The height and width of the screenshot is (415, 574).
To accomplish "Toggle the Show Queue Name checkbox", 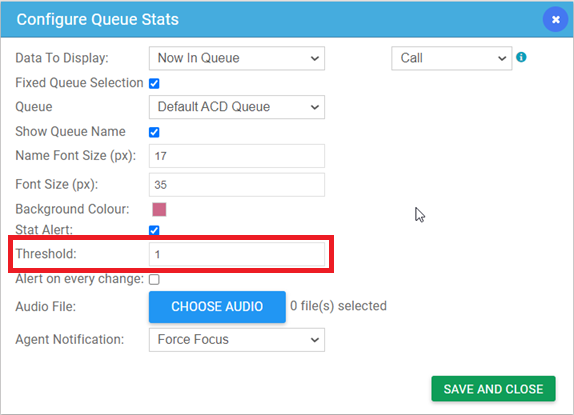I will (x=154, y=132).
